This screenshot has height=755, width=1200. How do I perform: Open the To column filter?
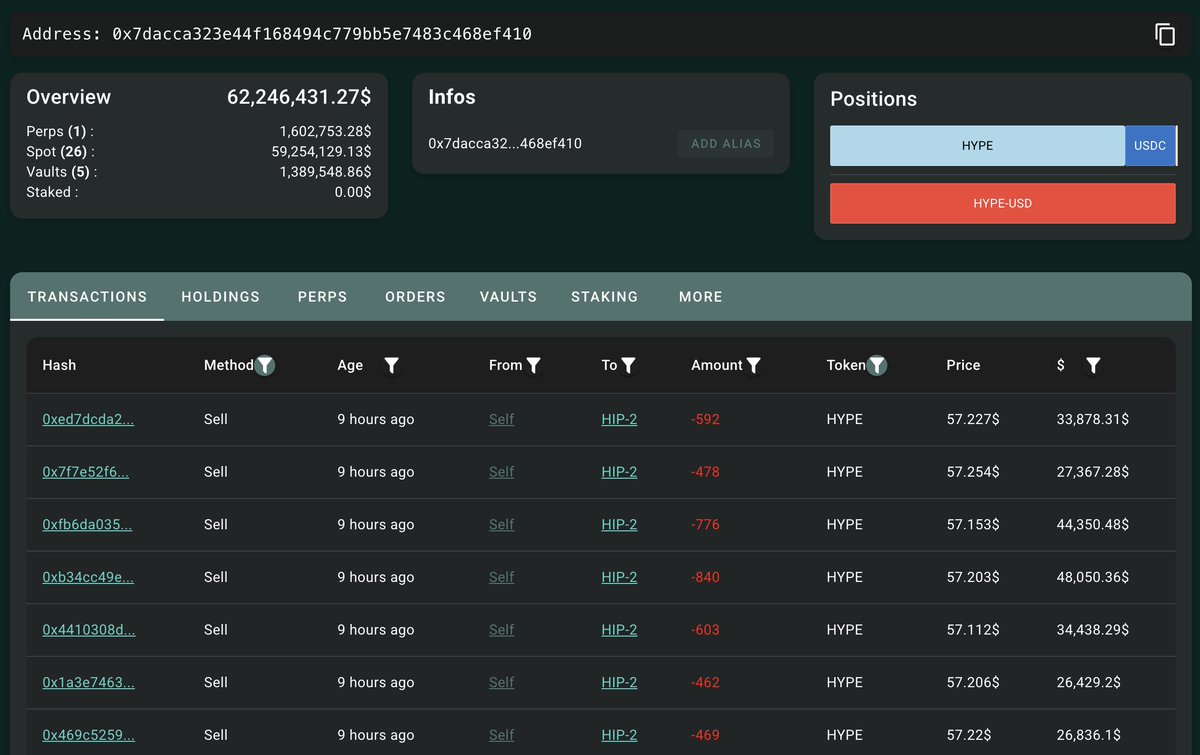[628, 366]
